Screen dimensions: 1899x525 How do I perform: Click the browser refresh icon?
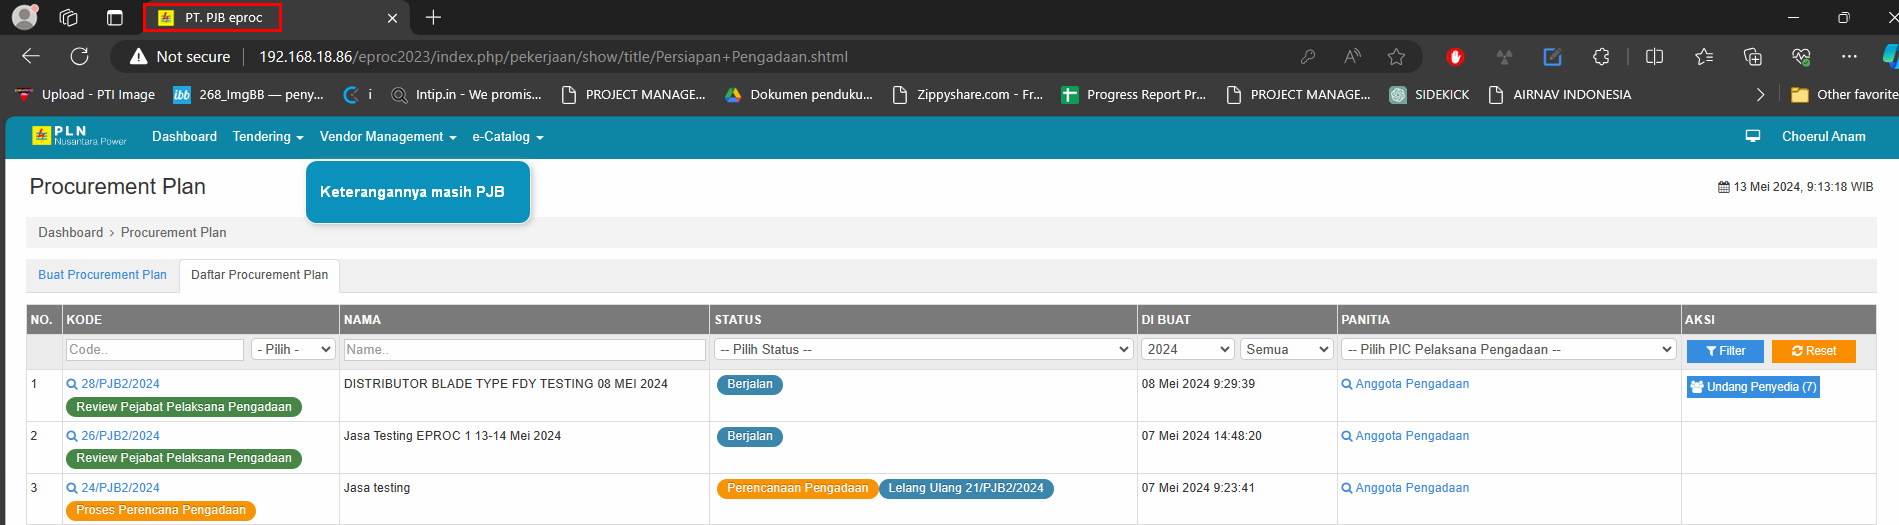point(80,57)
